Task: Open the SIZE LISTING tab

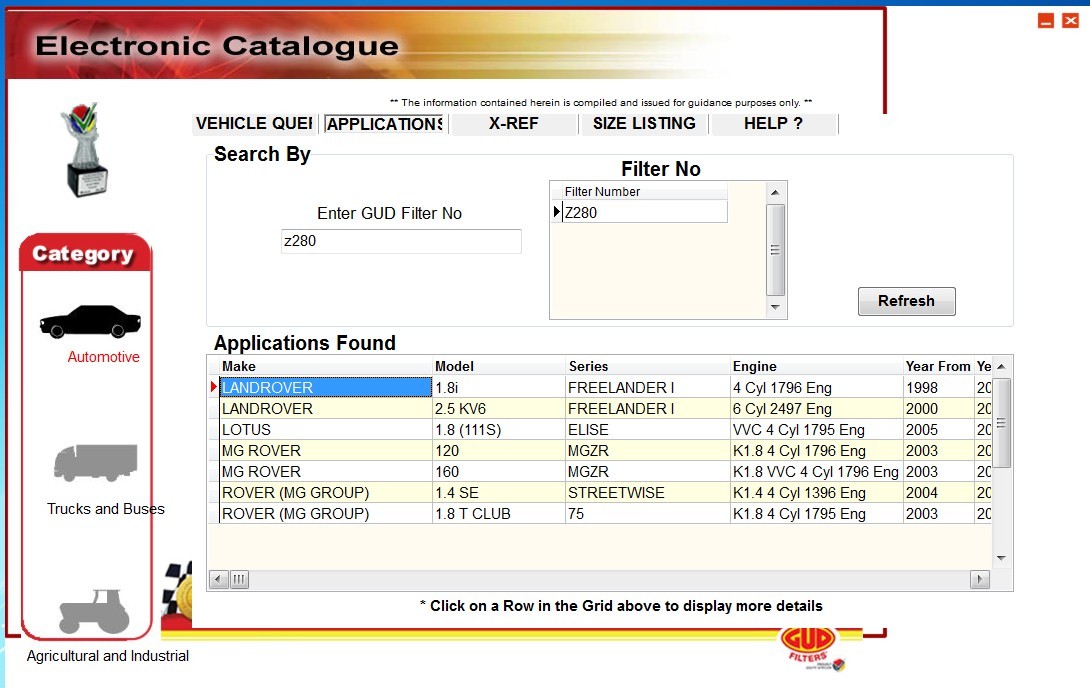Action: pyautogui.click(x=644, y=124)
